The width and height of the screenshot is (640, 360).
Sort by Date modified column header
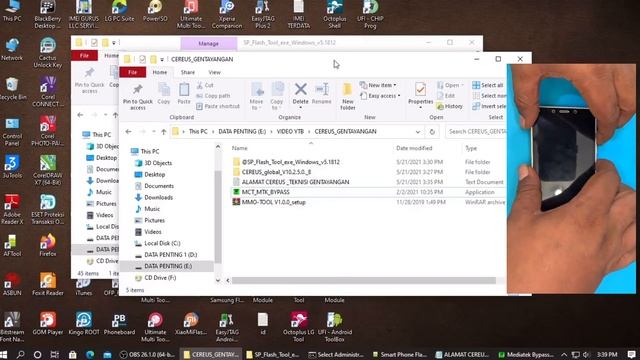tap(414, 148)
